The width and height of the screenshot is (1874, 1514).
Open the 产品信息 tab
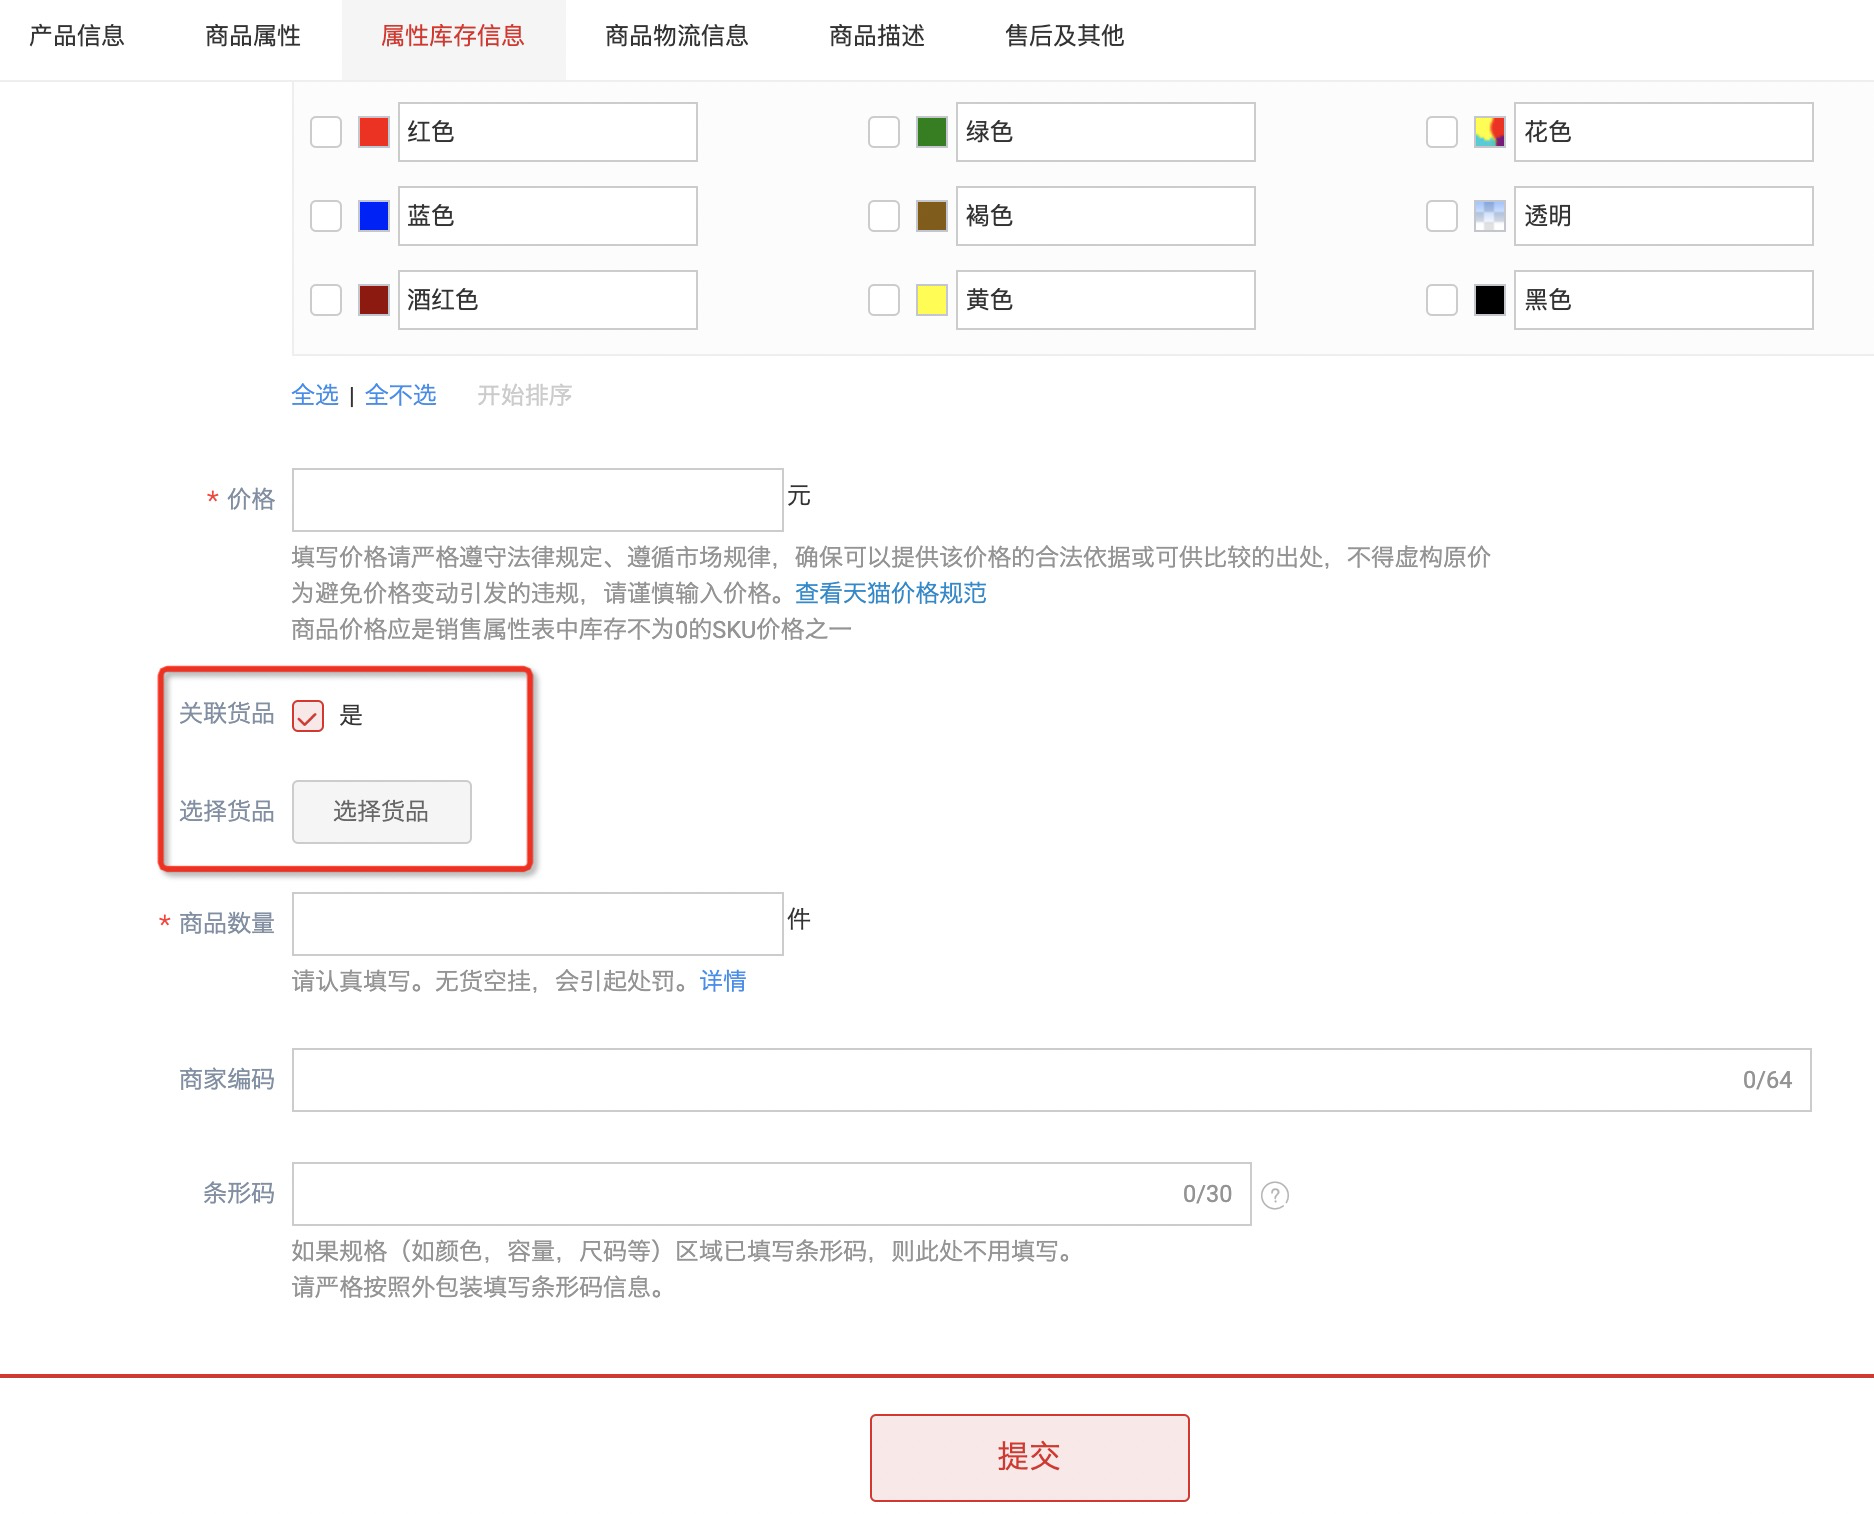(x=77, y=36)
